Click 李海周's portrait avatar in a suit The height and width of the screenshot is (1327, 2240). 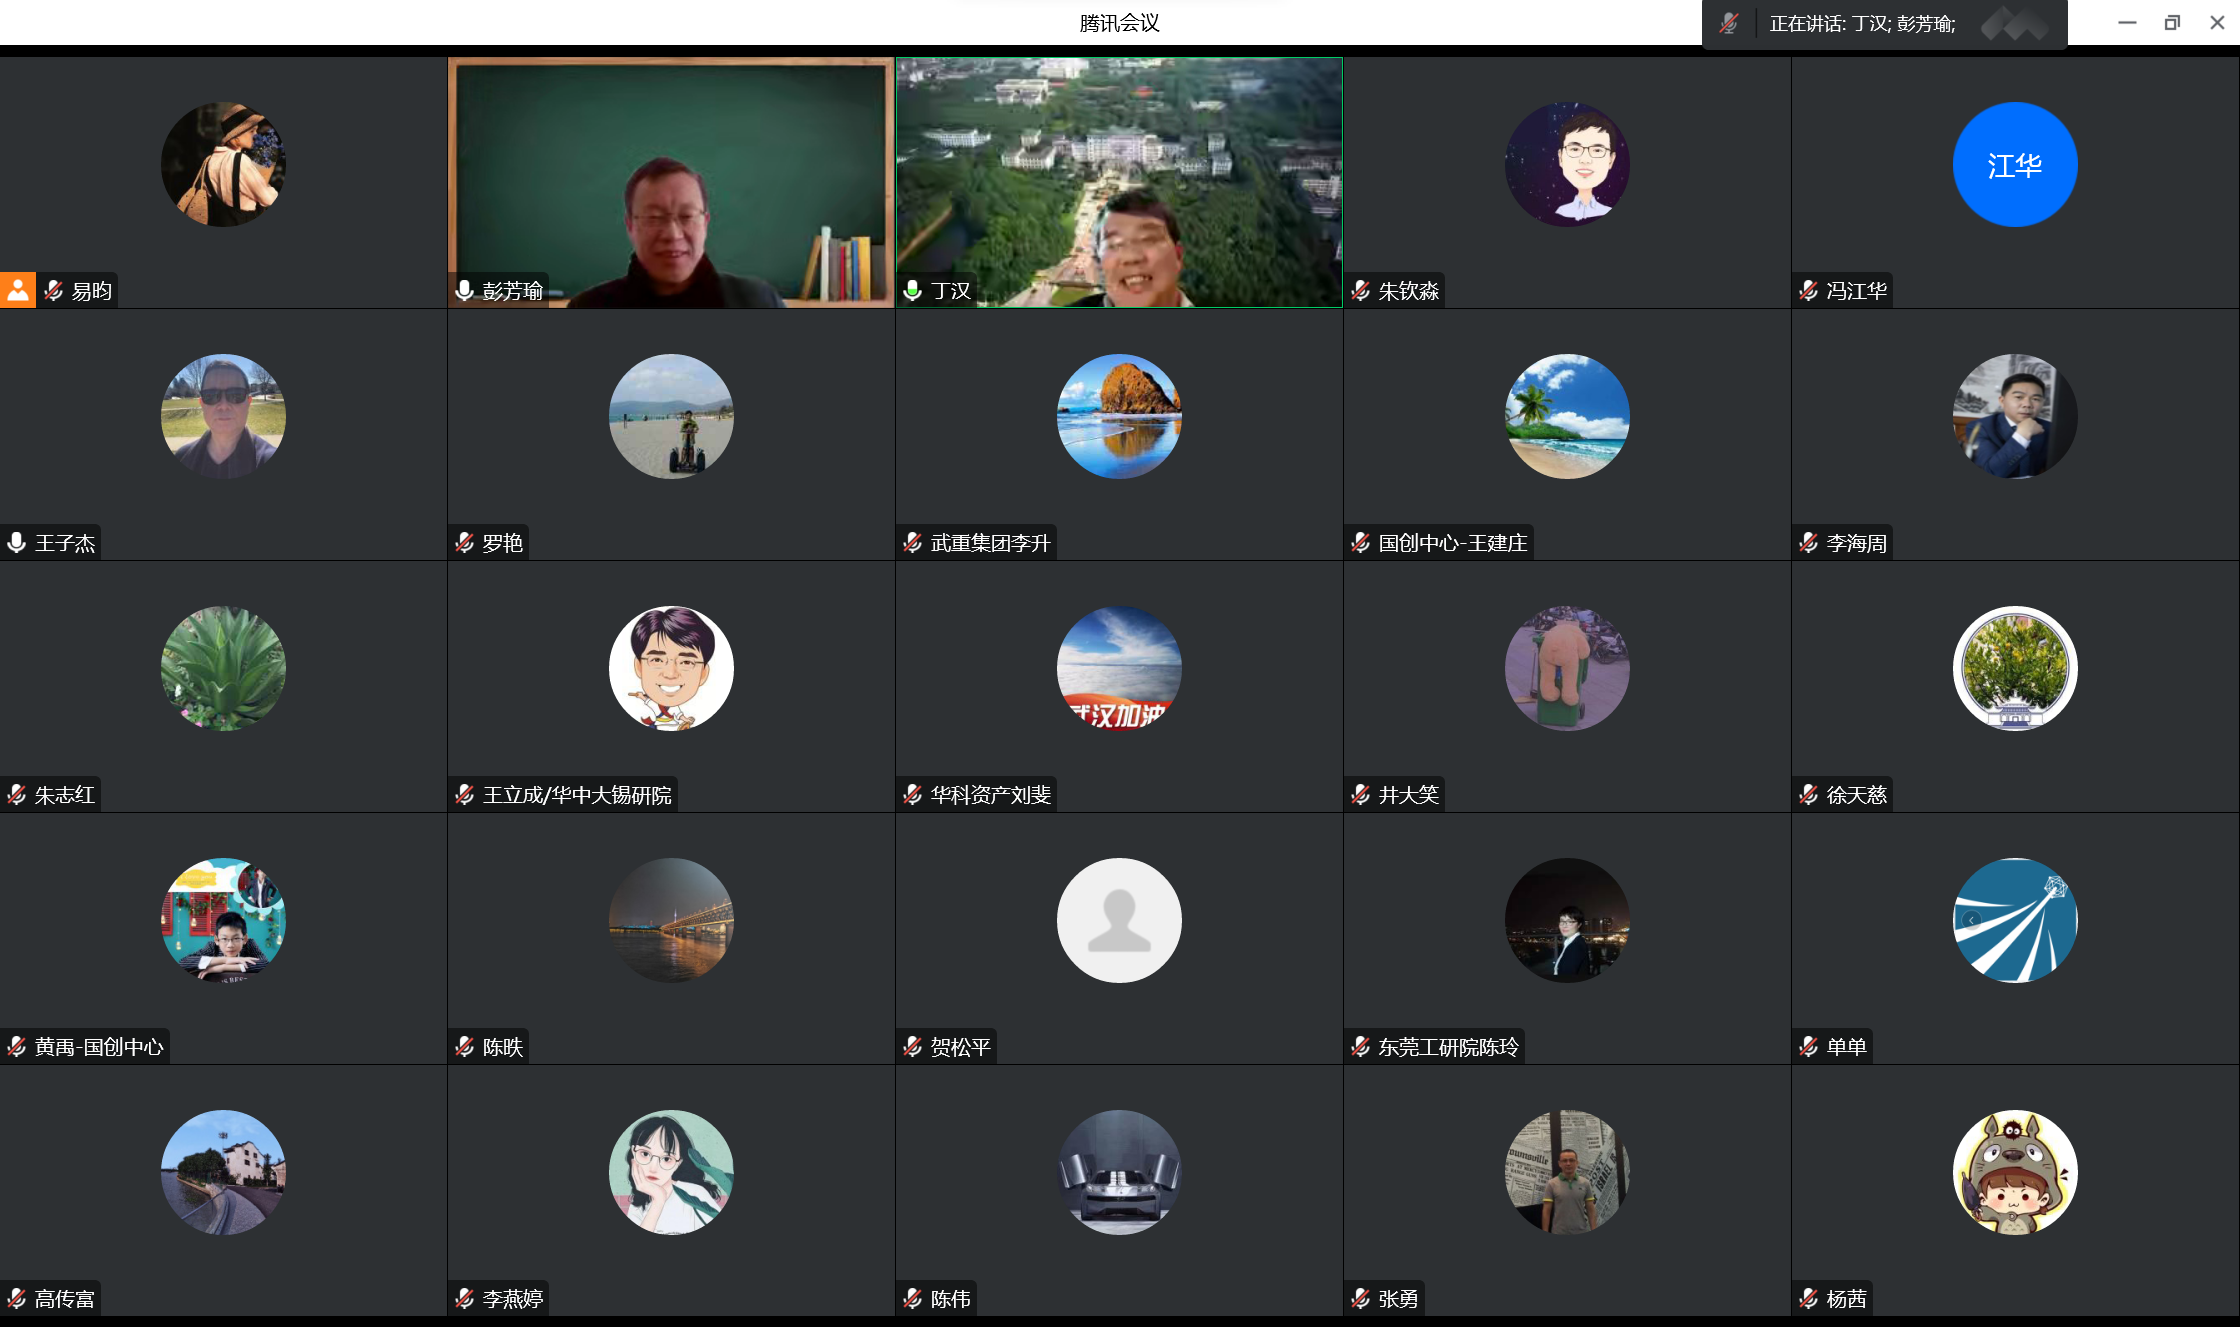point(2015,416)
